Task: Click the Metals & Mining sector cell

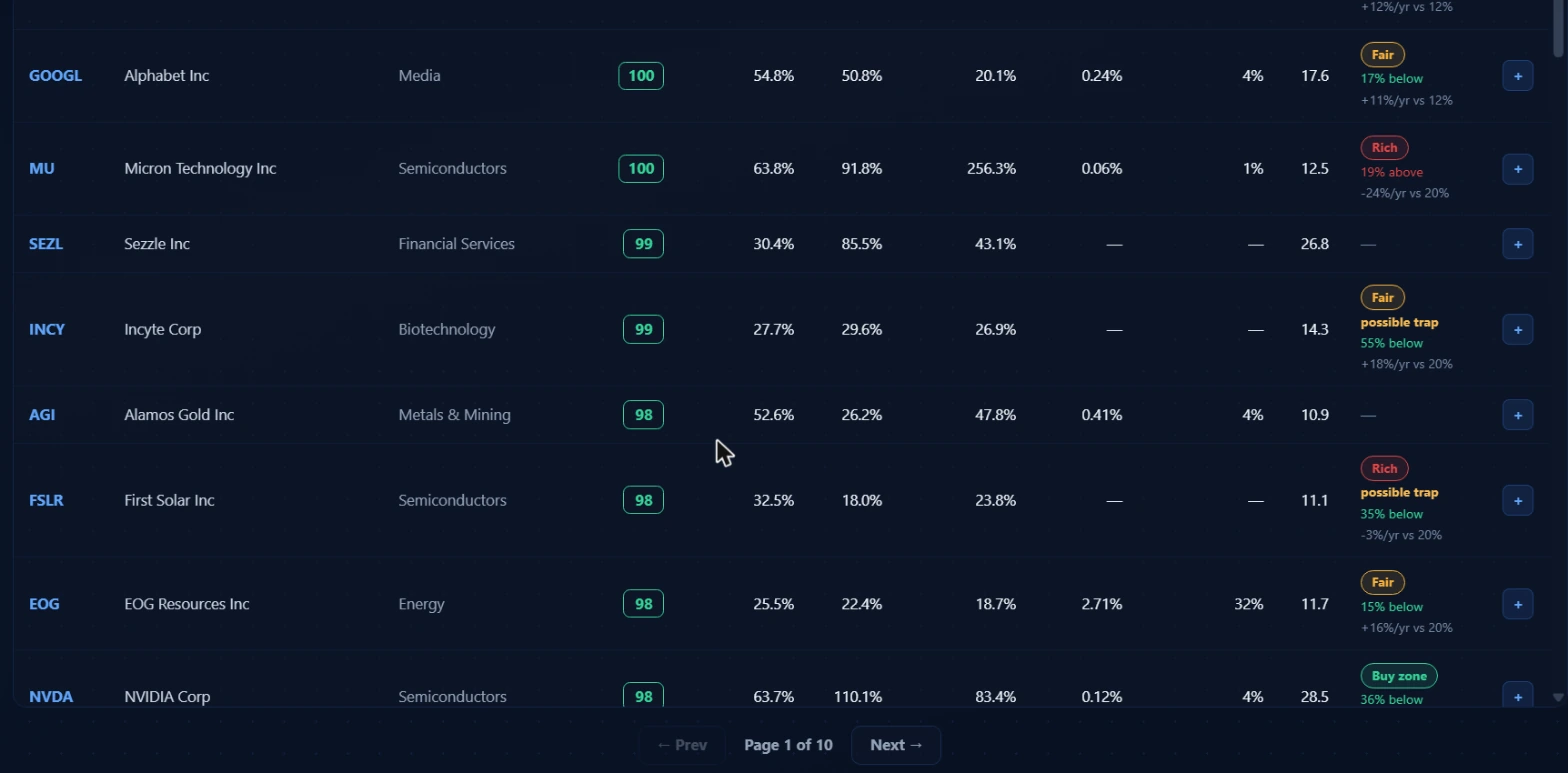Action: (454, 415)
